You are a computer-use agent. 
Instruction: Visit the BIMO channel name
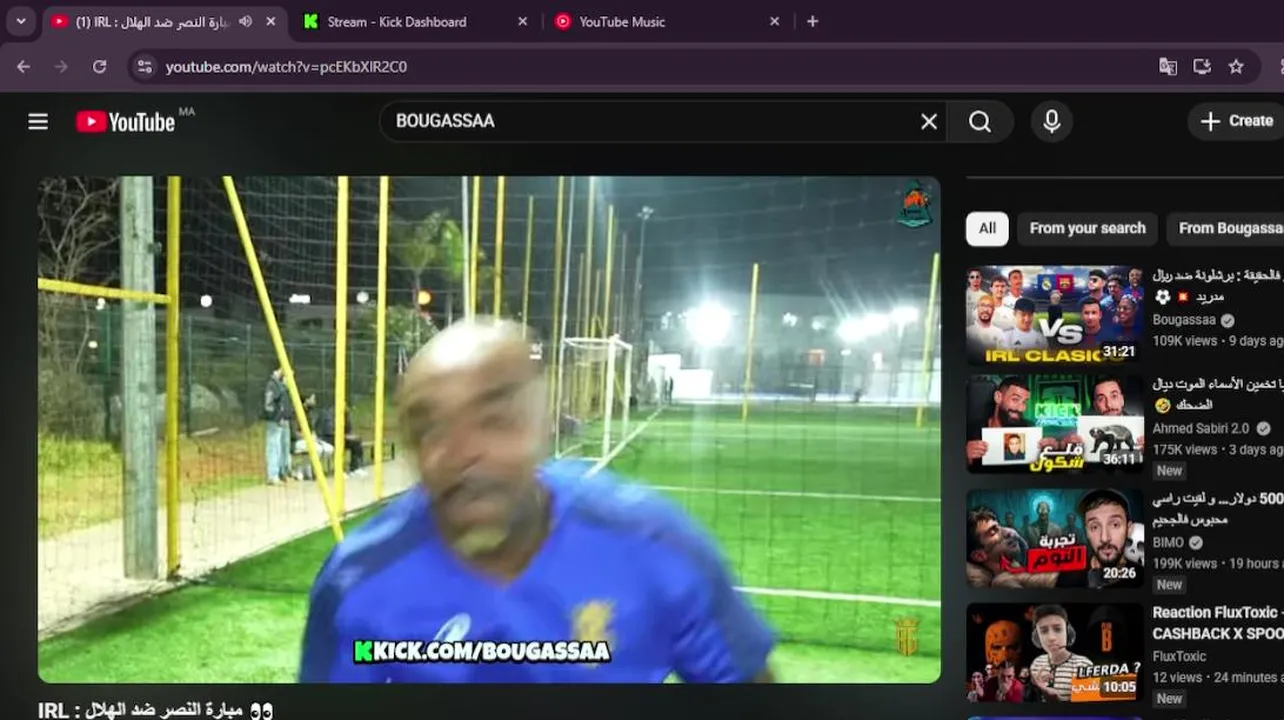pyautogui.click(x=1168, y=542)
